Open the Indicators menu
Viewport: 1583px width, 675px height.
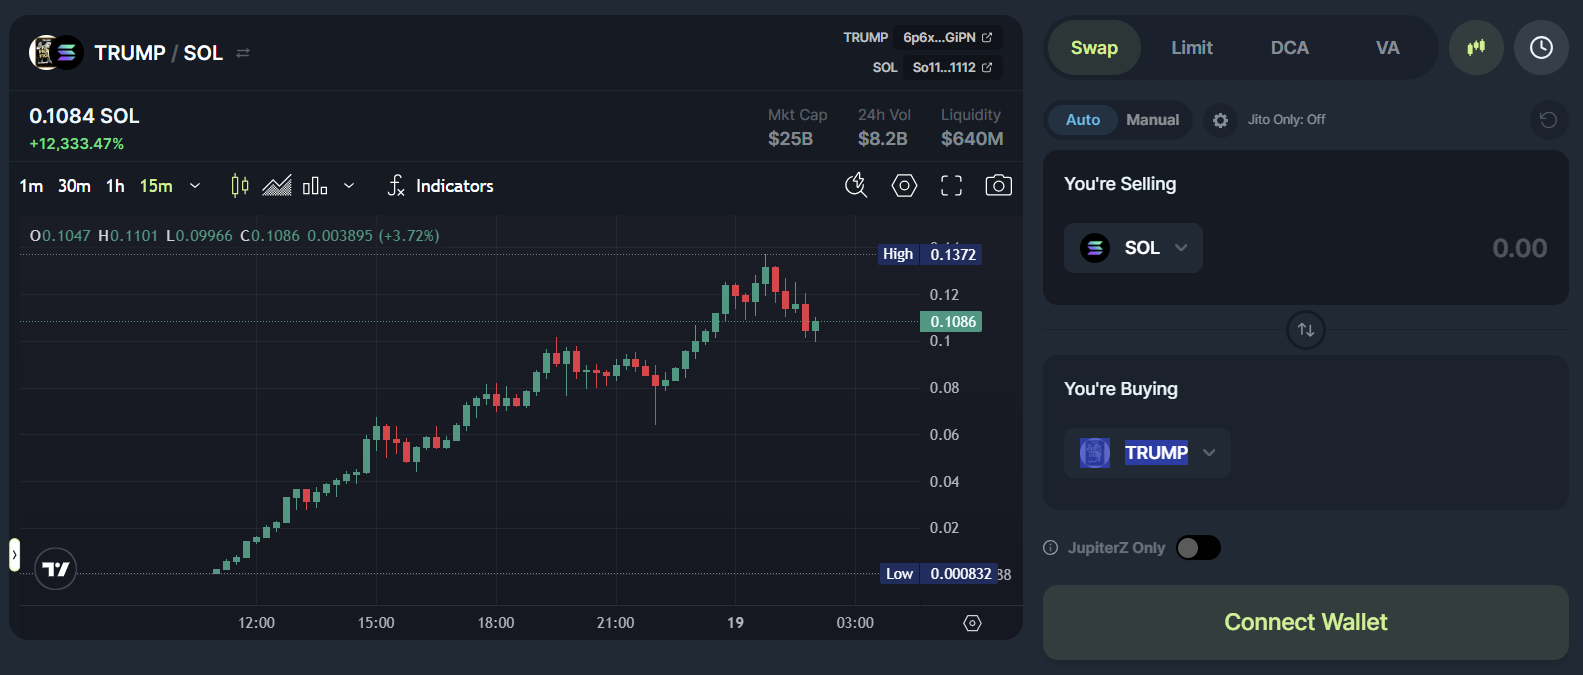(x=440, y=186)
